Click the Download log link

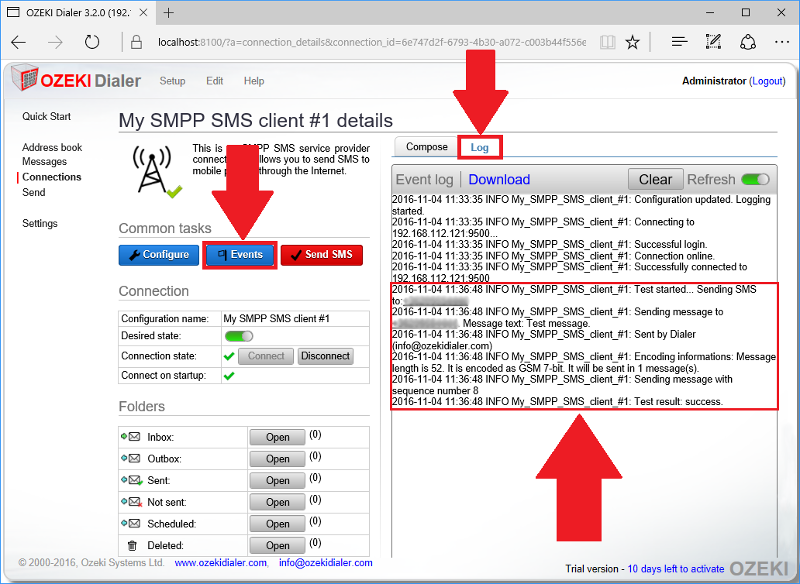coord(499,179)
